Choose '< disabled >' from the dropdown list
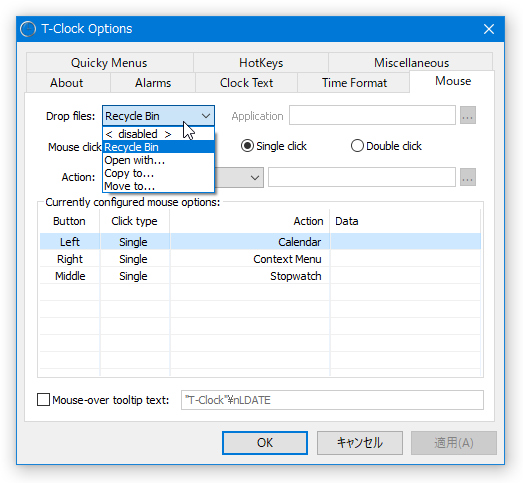This screenshot has width=523, height=483. pyautogui.click(x=158, y=134)
